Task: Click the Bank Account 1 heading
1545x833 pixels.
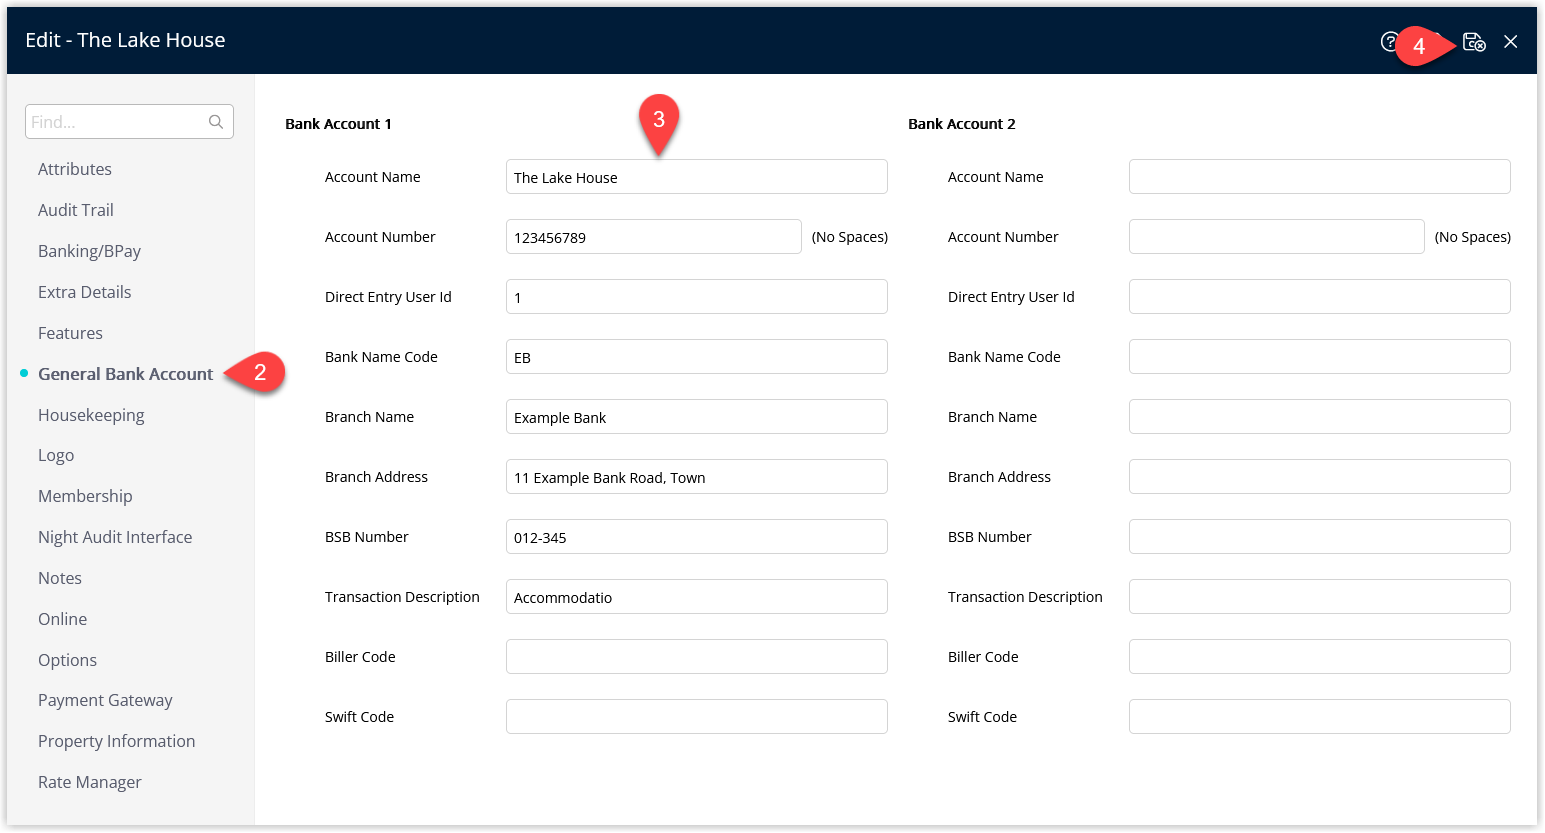Action: pos(338,124)
